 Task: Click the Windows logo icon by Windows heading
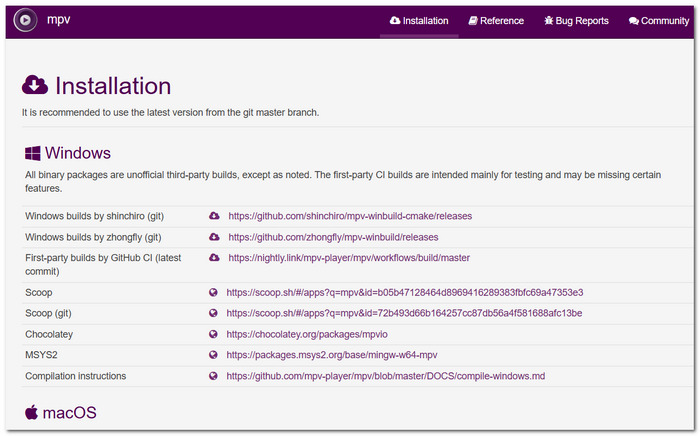(x=33, y=153)
